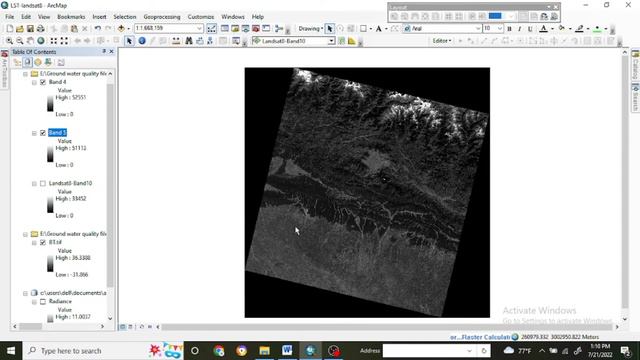Click the Print icon in the Standard toolbar
Viewport: 640px width, 360px height.
coord(41,29)
